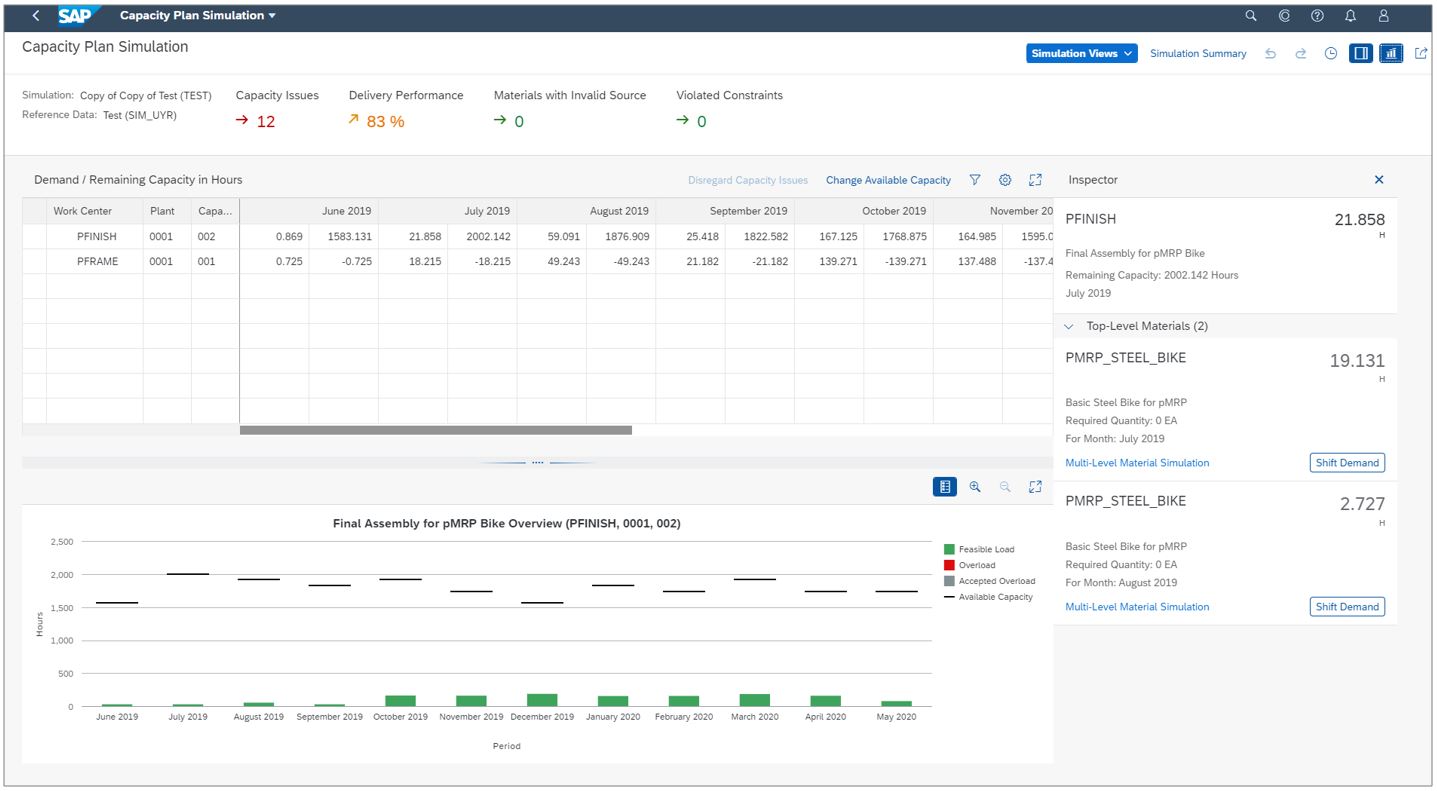Zoom out on the overview chart
Image resolution: width=1437 pixels, height=791 pixels.
click(x=1004, y=486)
